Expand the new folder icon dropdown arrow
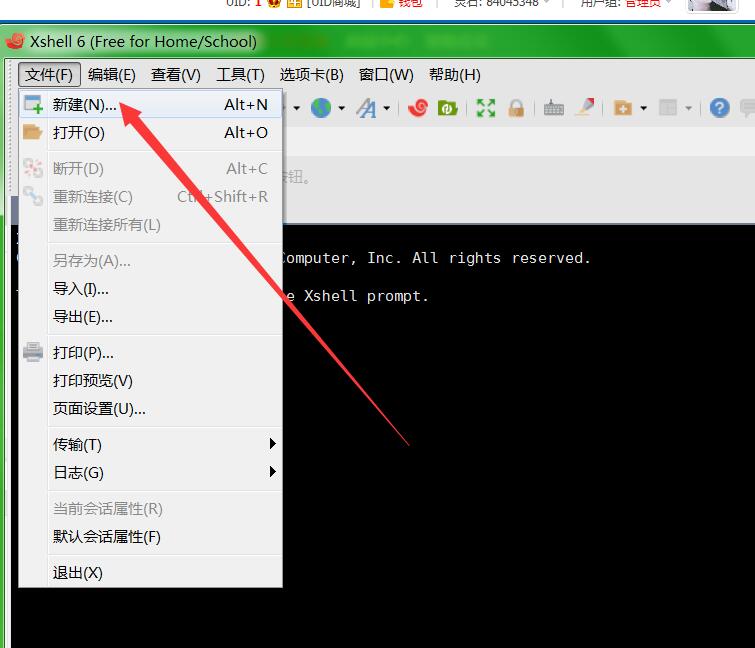This screenshot has height=648, width=755. click(x=643, y=108)
